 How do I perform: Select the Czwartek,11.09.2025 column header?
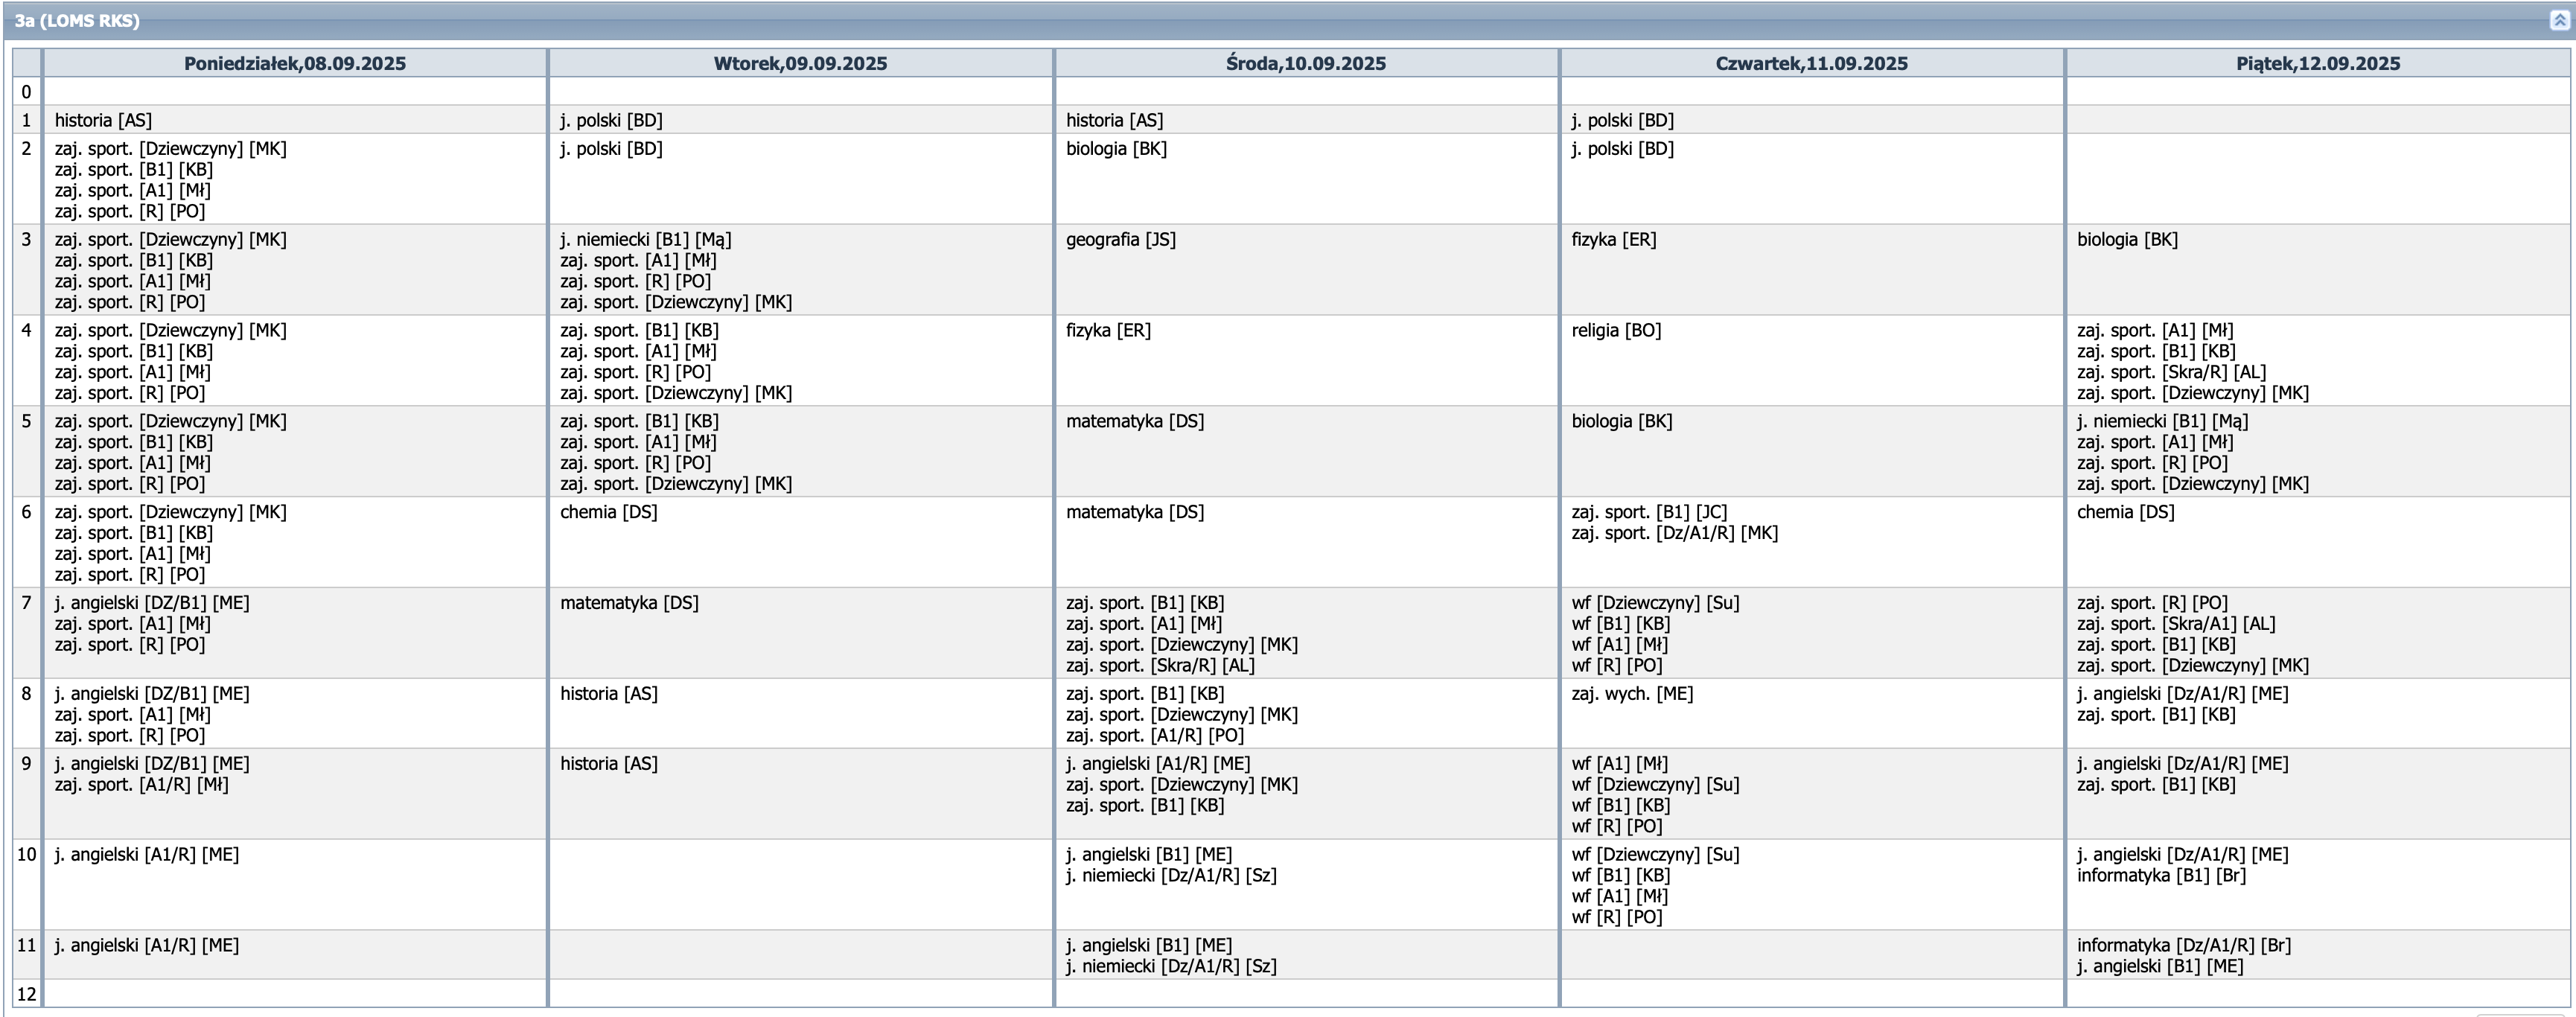point(1811,63)
